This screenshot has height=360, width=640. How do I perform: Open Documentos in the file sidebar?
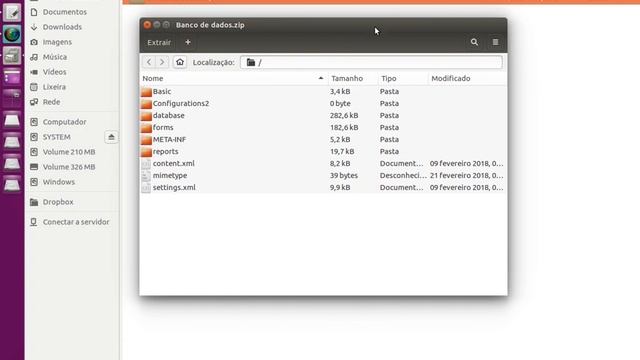[x=64, y=12]
